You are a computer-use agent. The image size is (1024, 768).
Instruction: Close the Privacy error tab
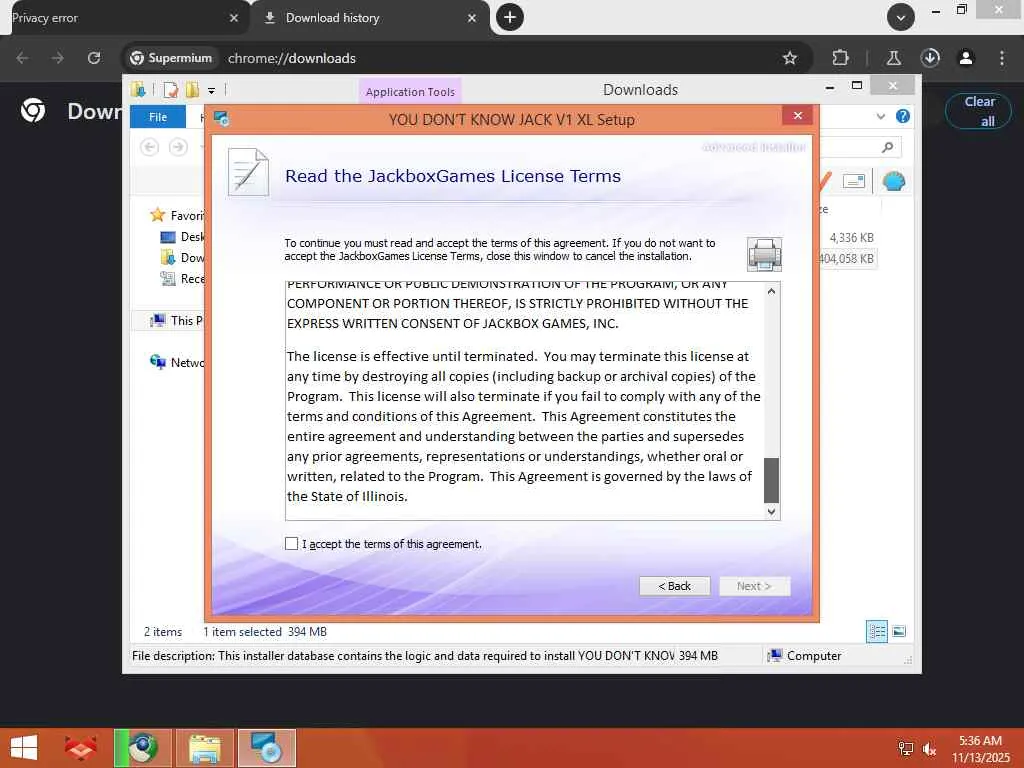click(234, 18)
